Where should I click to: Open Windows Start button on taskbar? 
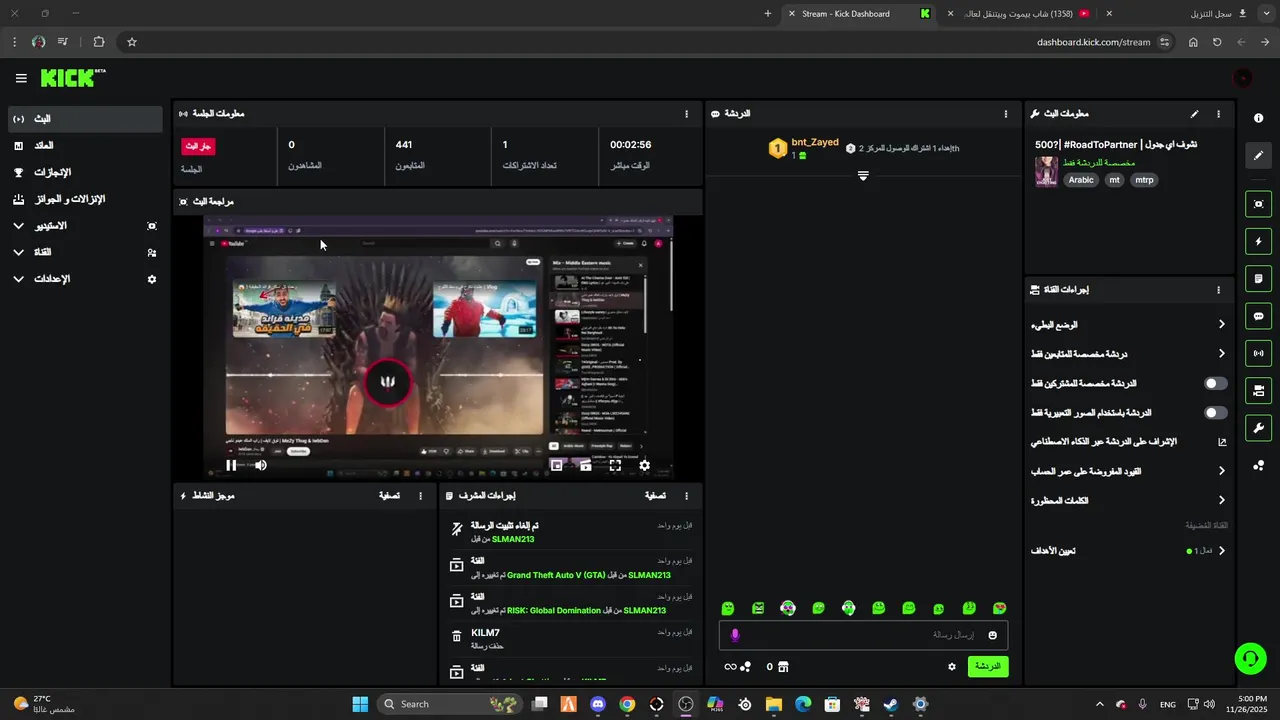coord(360,704)
